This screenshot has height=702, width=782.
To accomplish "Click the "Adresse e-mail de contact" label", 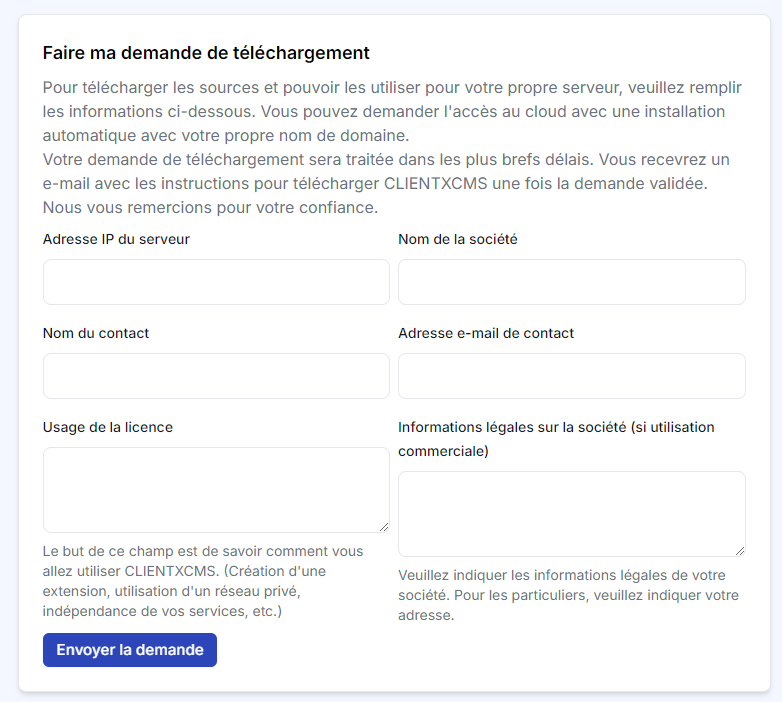I will [x=486, y=333].
